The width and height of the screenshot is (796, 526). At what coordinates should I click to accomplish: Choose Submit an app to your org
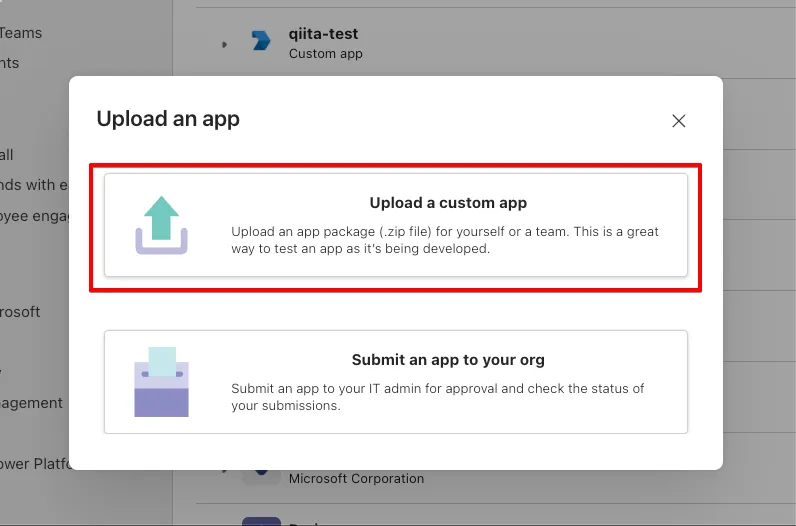tap(396, 382)
